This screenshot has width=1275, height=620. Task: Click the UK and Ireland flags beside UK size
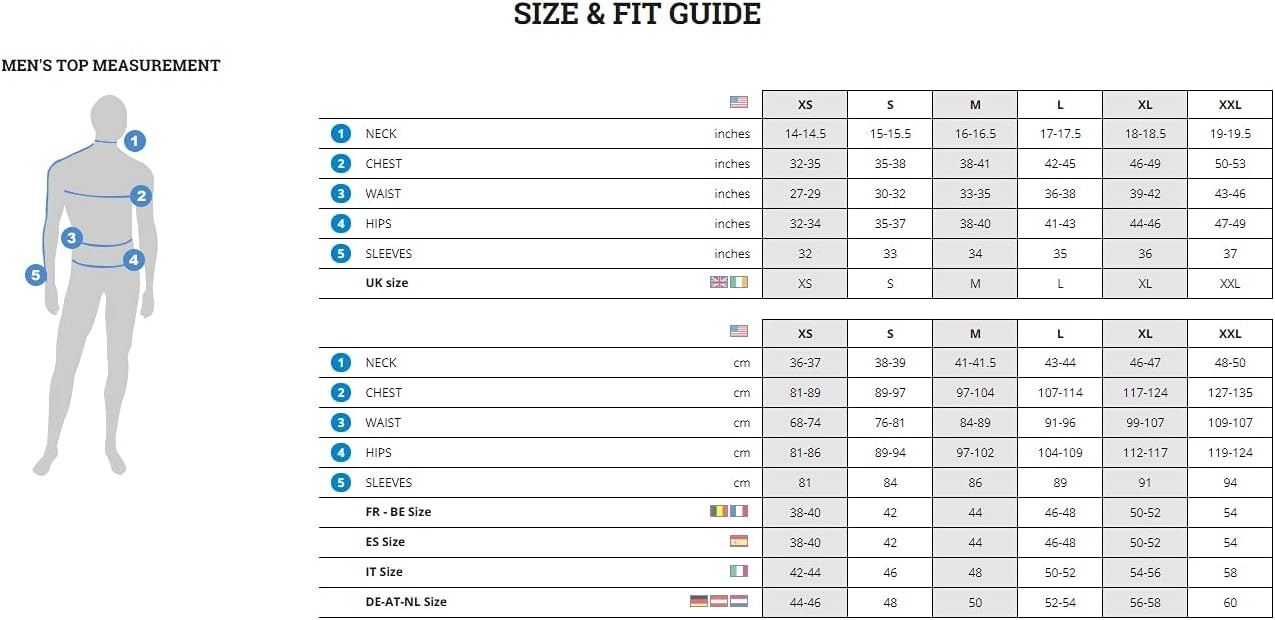[729, 283]
